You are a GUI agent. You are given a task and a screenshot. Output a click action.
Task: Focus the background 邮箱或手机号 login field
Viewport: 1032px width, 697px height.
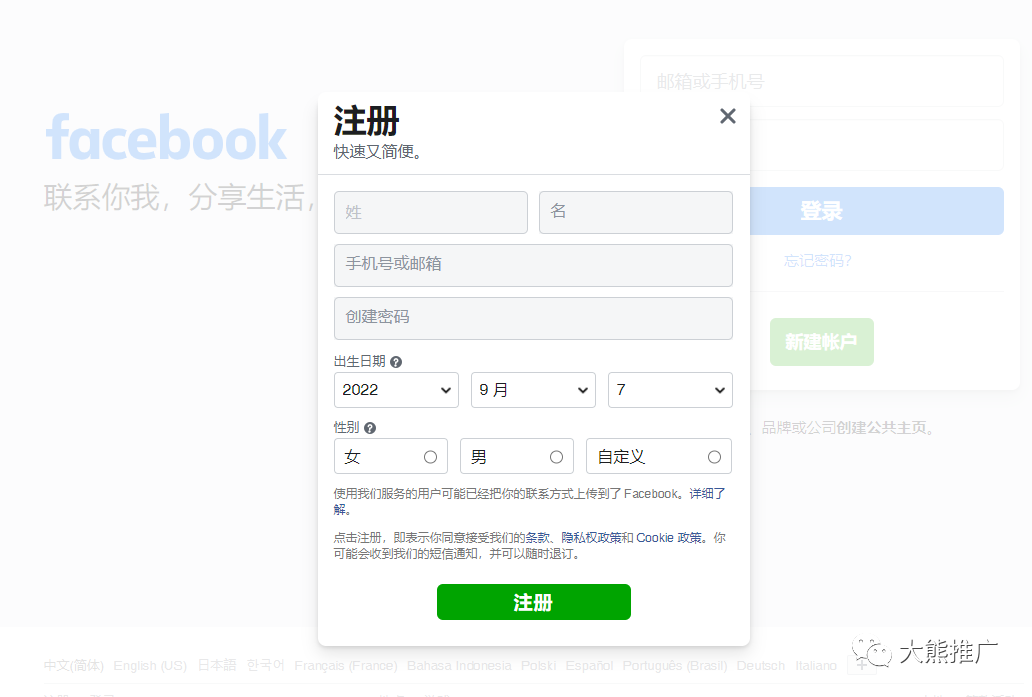[821, 82]
